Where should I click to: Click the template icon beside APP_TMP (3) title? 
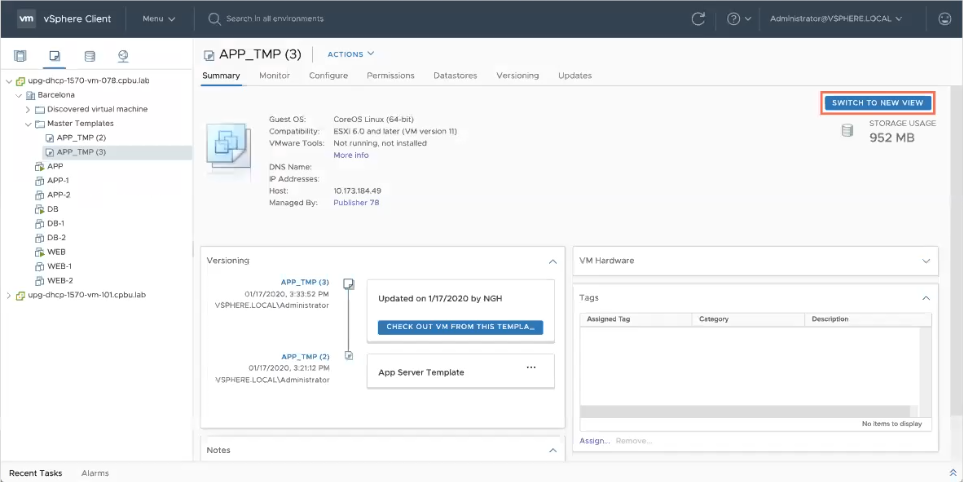click(x=209, y=55)
